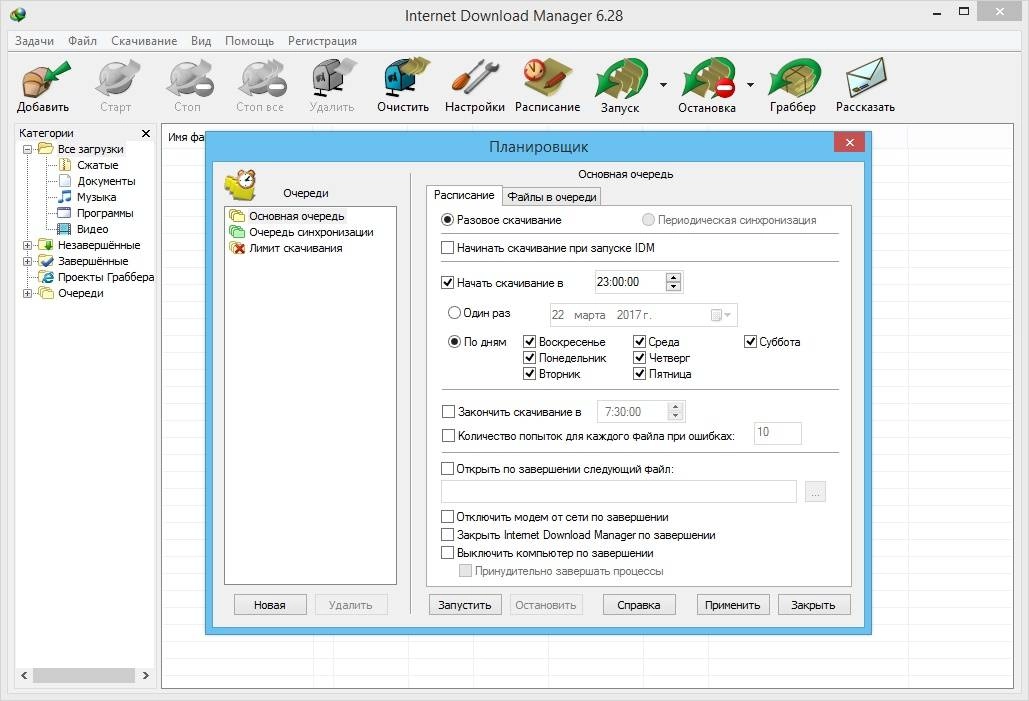Image resolution: width=1029 pixels, height=701 pixels.
Task: Uncheck Суббота day checkbox
Action: tap(751, 341)
